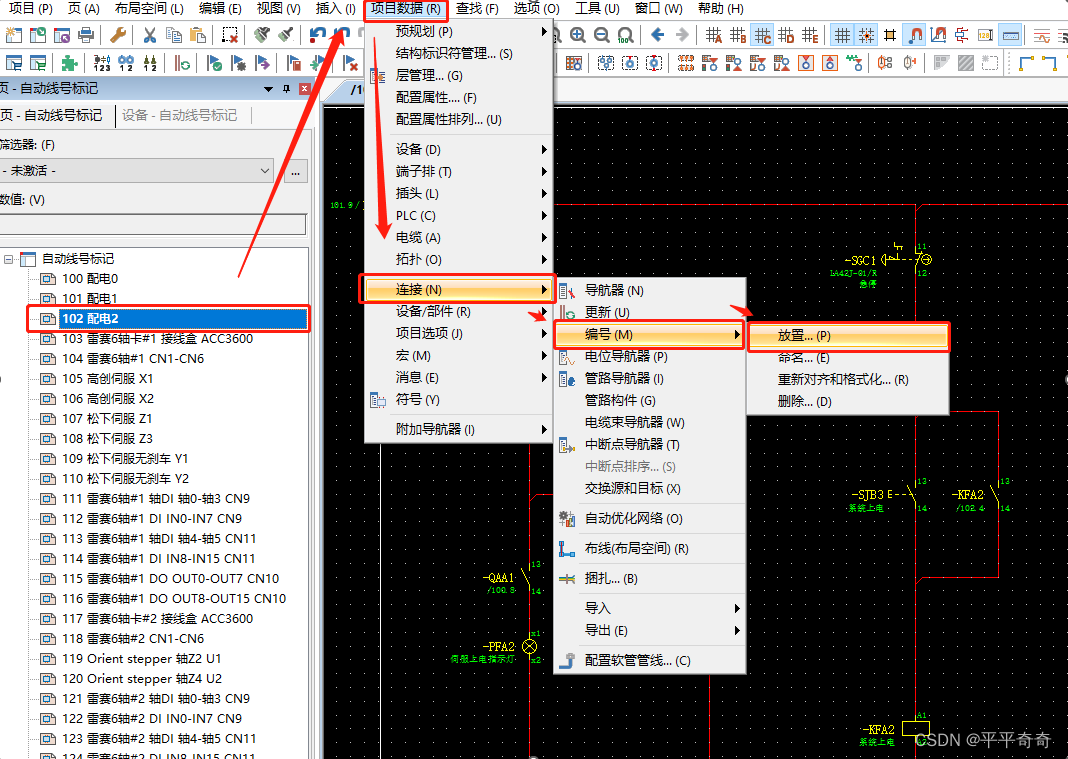
Task: Open the filter dropdown showing 未激活
Action: coord(137,171)
